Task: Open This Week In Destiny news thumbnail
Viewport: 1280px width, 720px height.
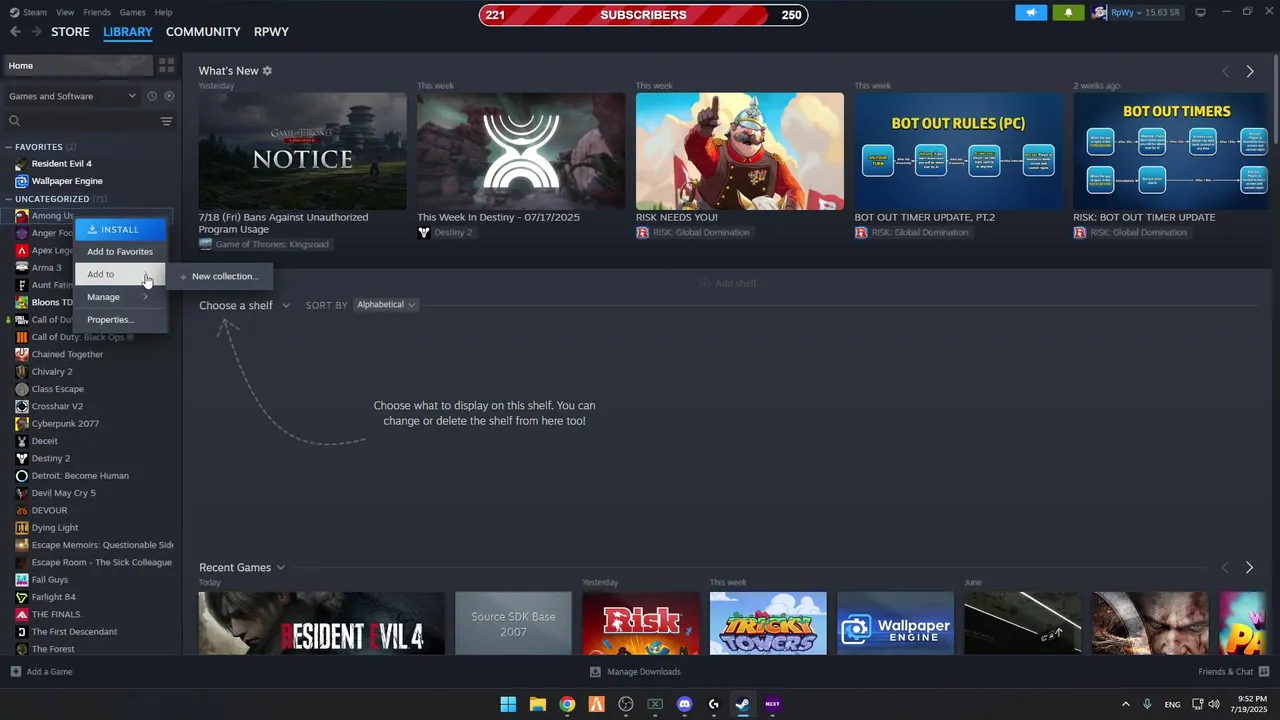Action: click(521, 151)
